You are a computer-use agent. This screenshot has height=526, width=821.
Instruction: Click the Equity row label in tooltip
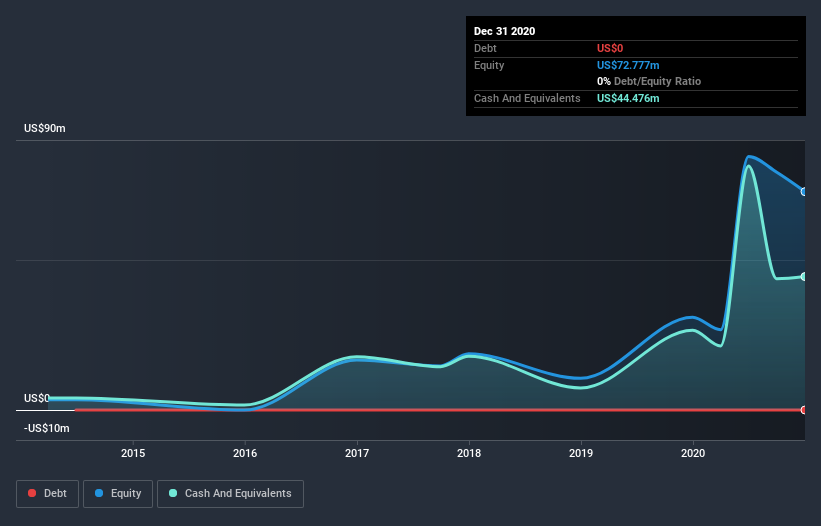[489, 65]
